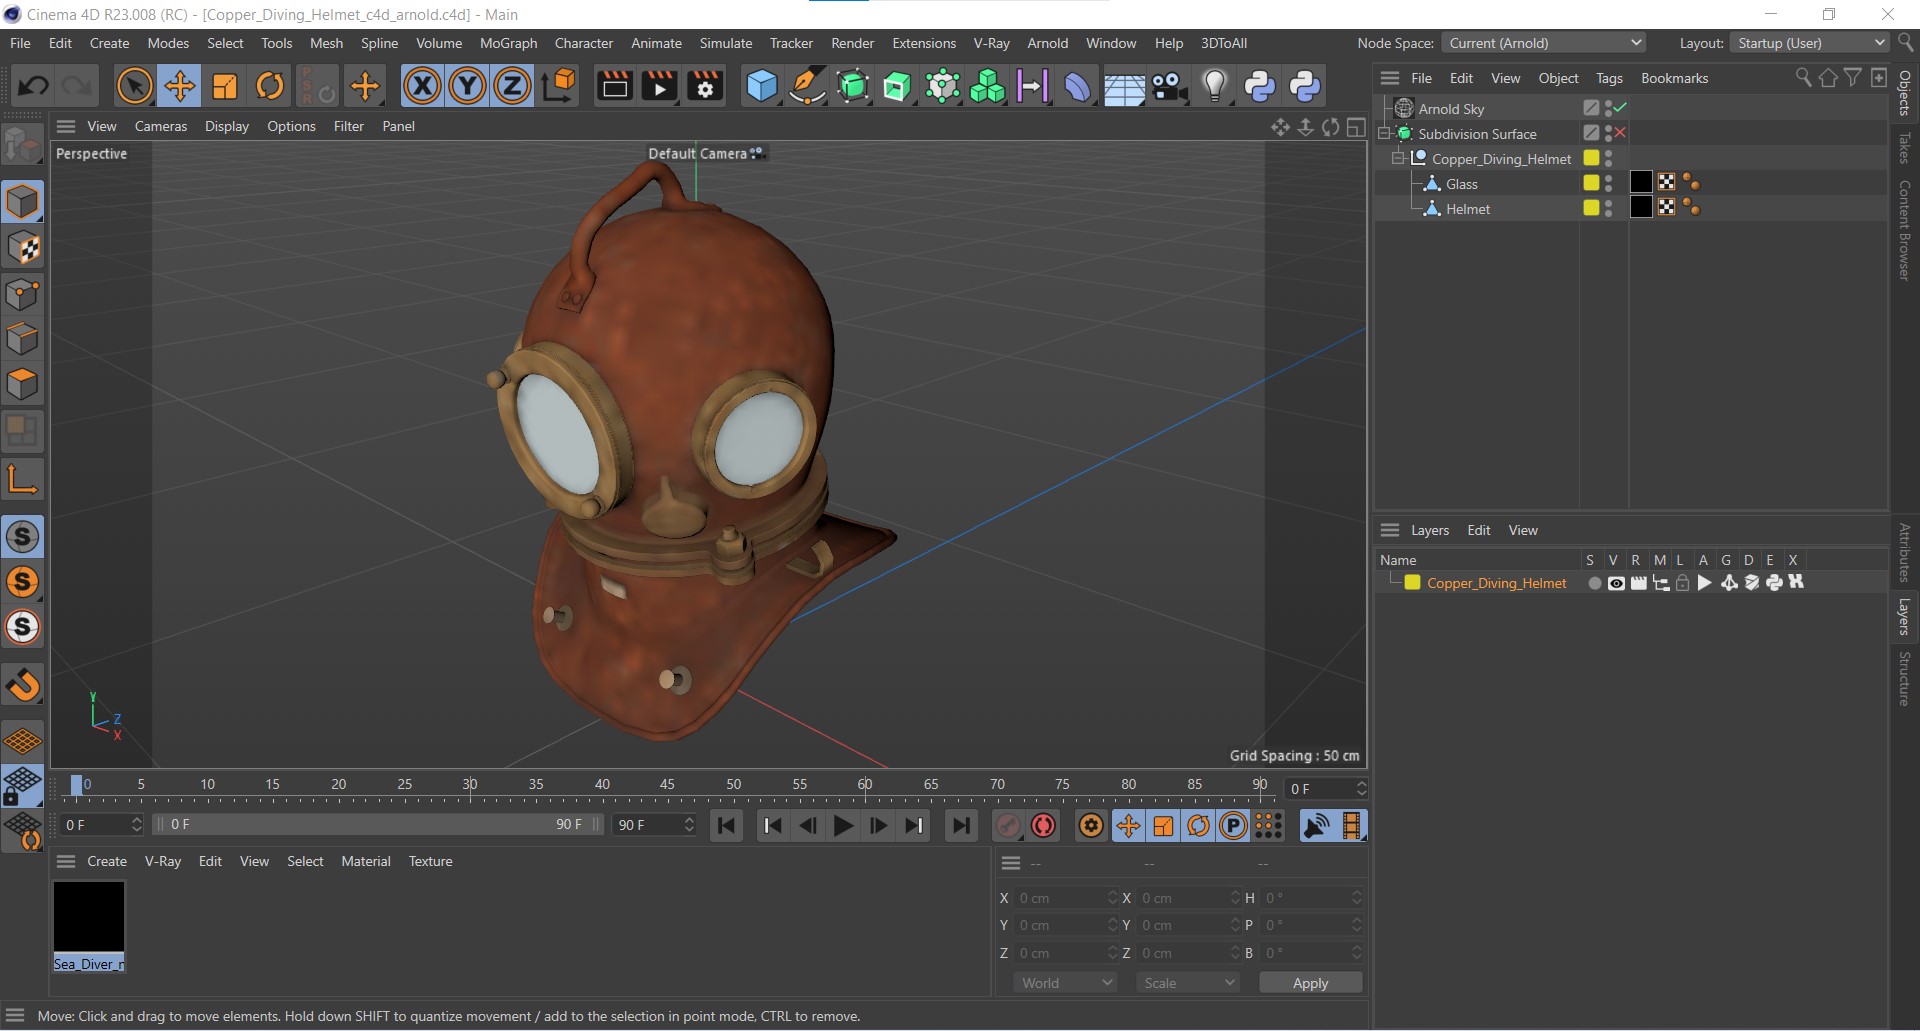Viewport: 1920px width, 1031px height.
Task: Open the viewport hamburger menu
Action: point(66,126)
